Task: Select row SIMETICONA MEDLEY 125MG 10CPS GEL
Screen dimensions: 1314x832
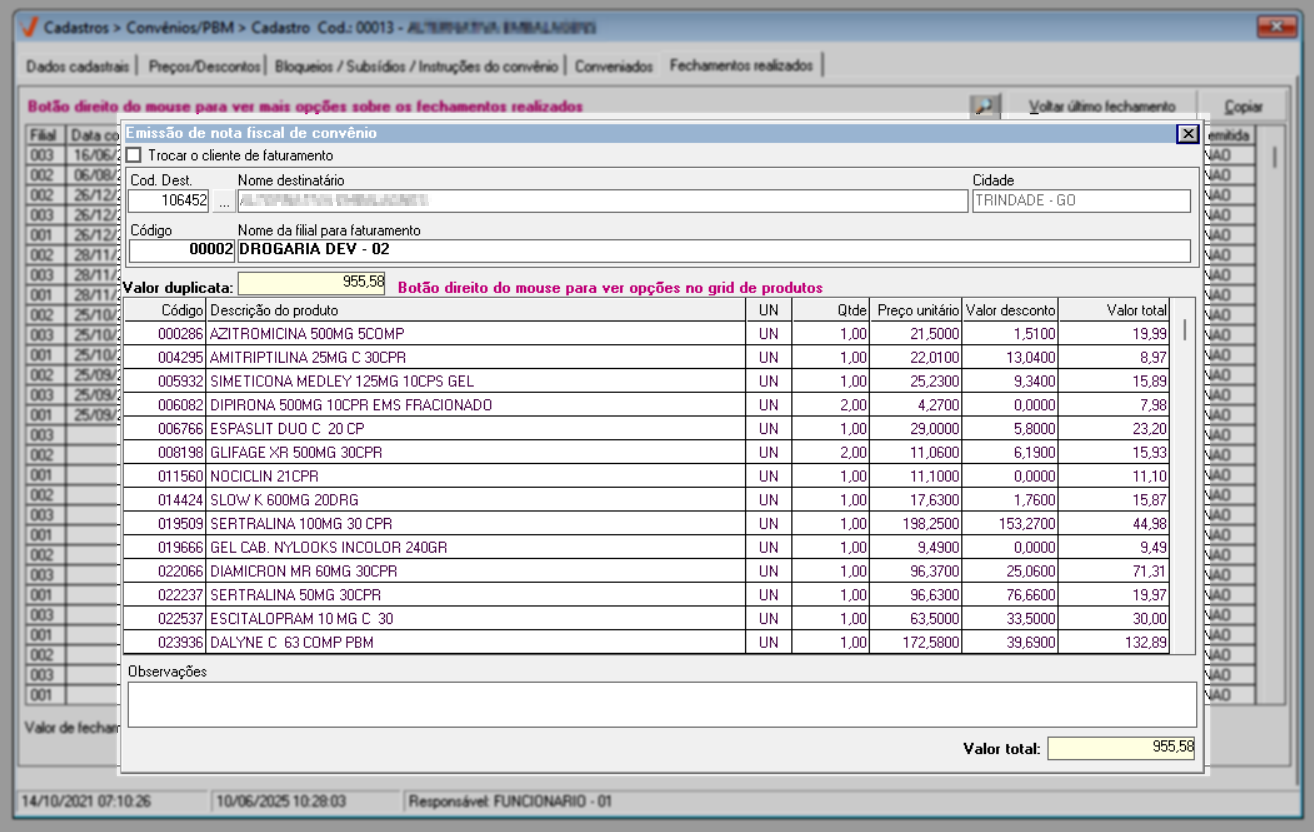Action: coord(647,381)
